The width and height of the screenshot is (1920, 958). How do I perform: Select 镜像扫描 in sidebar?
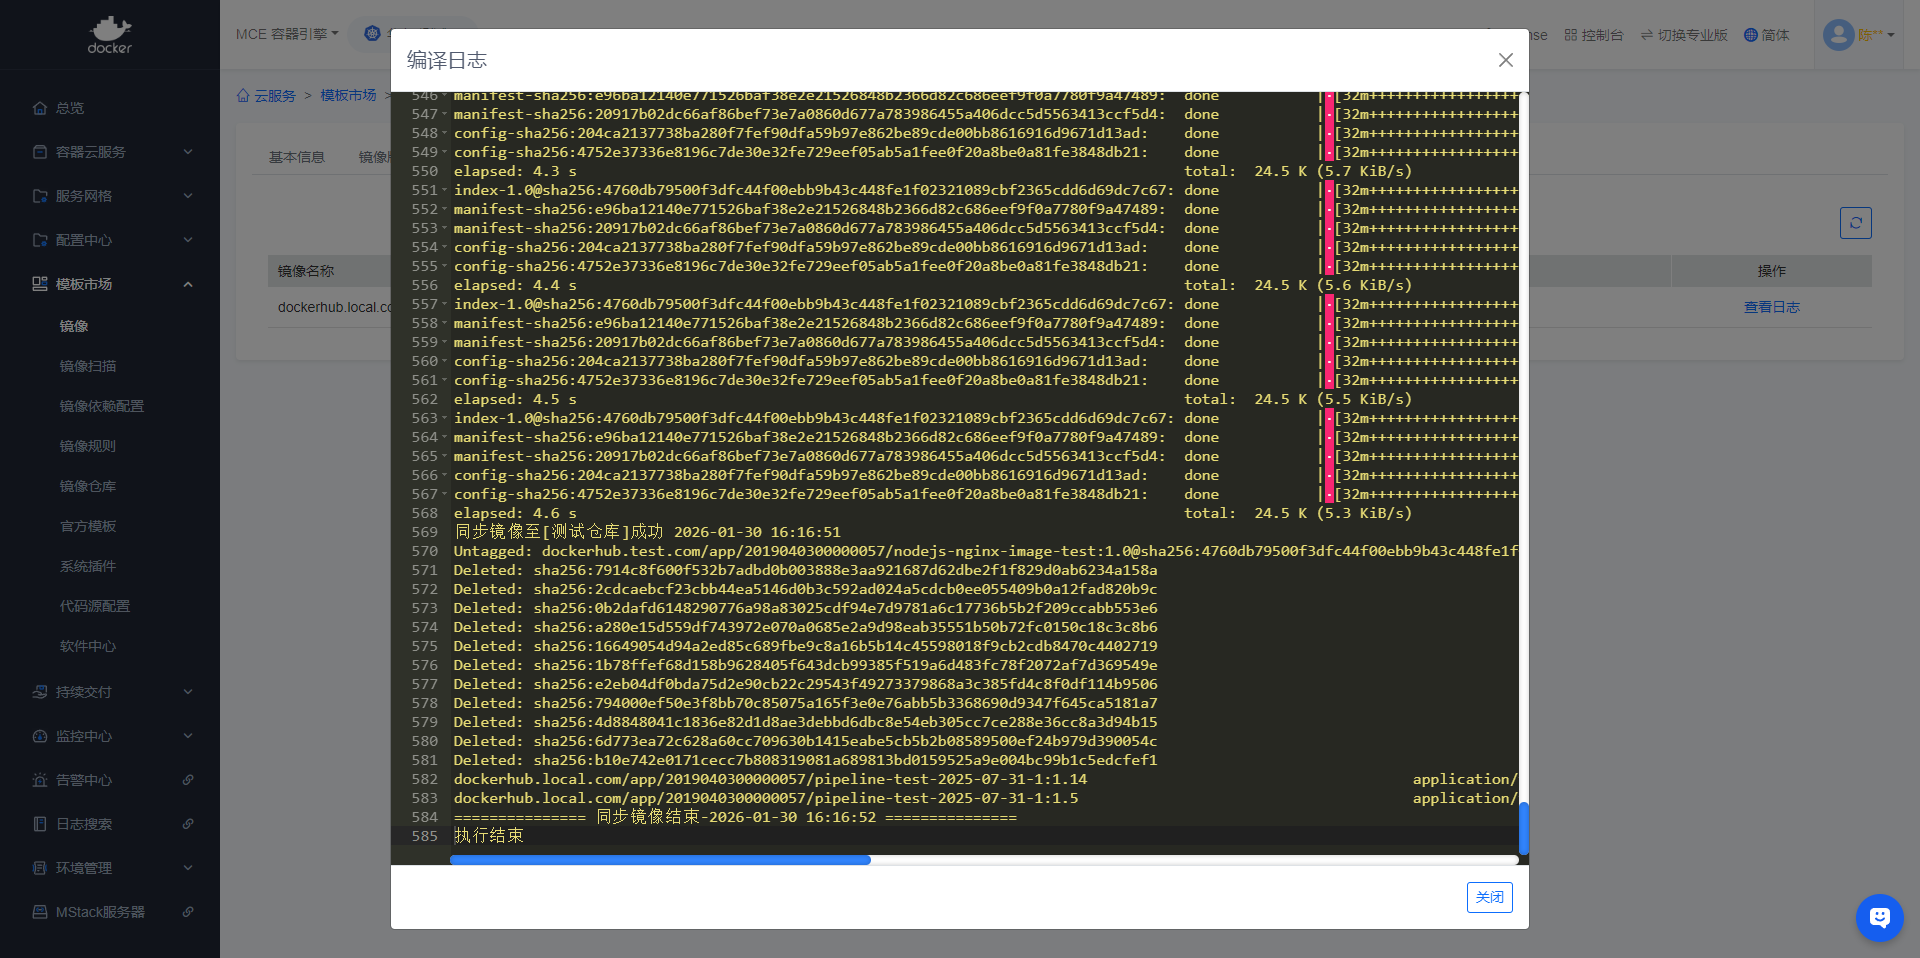point(88,366)
